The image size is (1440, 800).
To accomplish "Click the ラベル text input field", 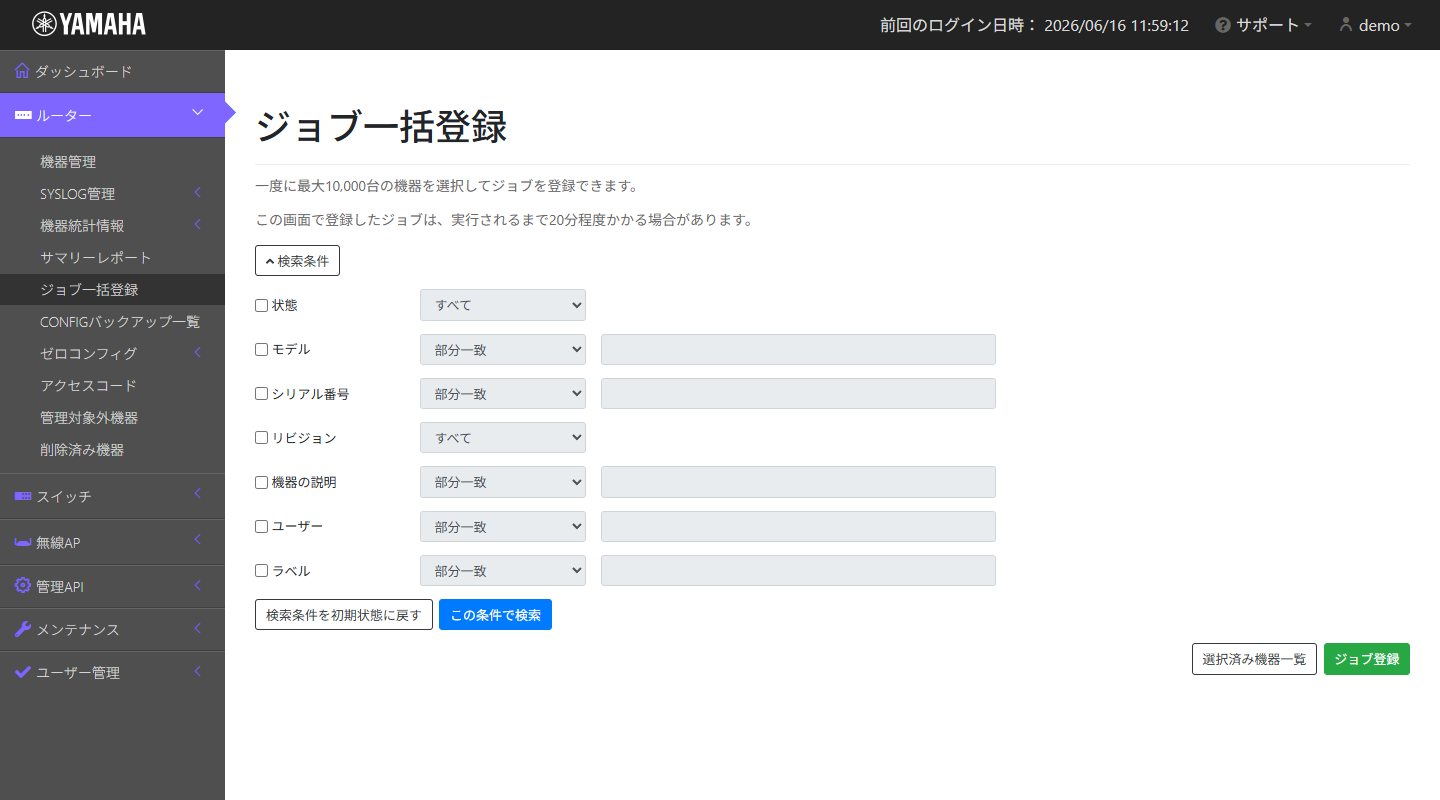I will pos(798,570).
